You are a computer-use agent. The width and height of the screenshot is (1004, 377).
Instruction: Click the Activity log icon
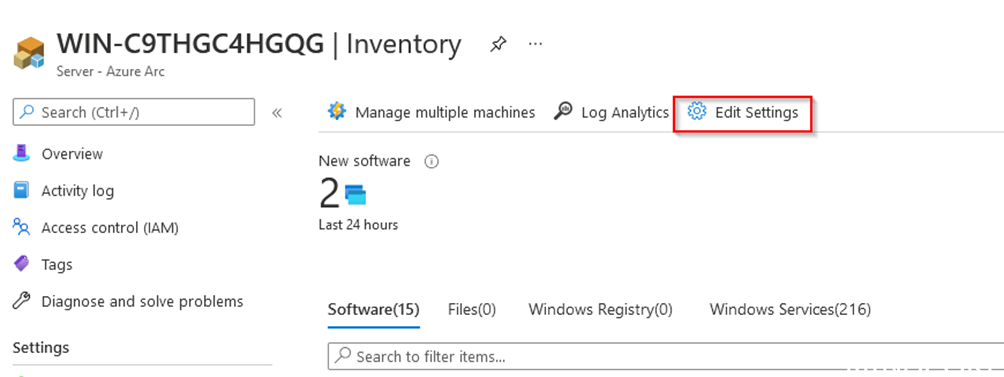(22, 191)
